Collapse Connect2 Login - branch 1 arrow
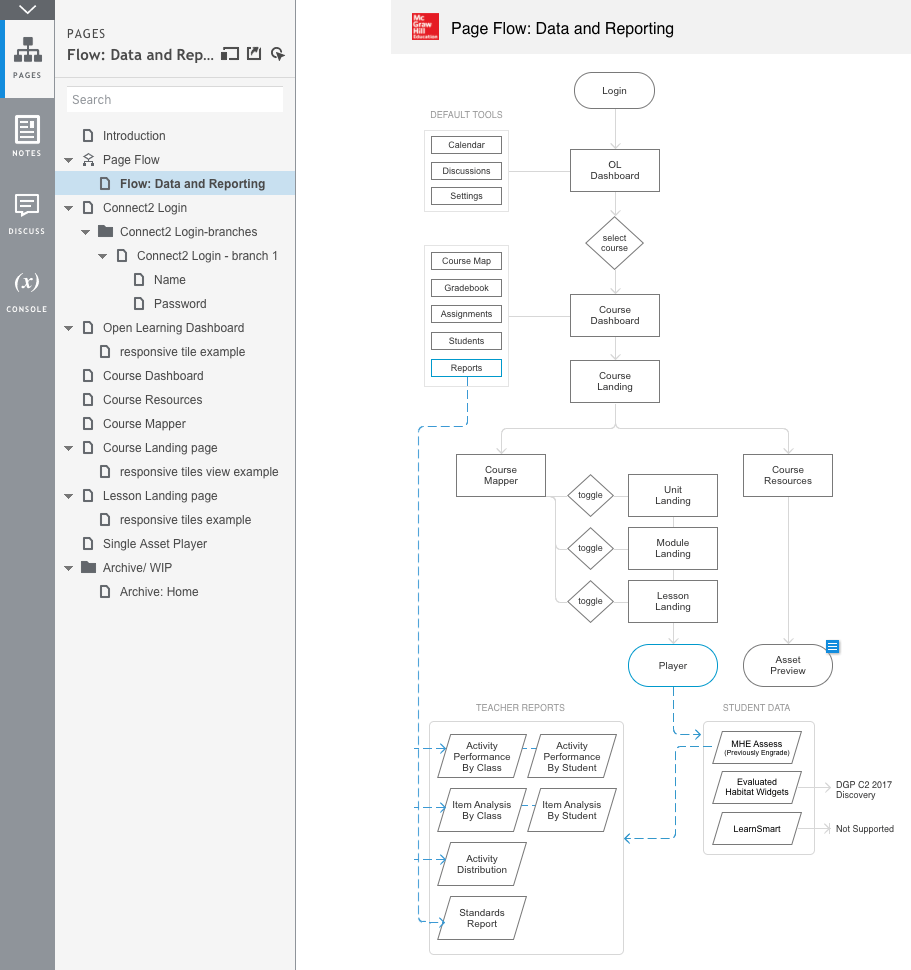 103,256
